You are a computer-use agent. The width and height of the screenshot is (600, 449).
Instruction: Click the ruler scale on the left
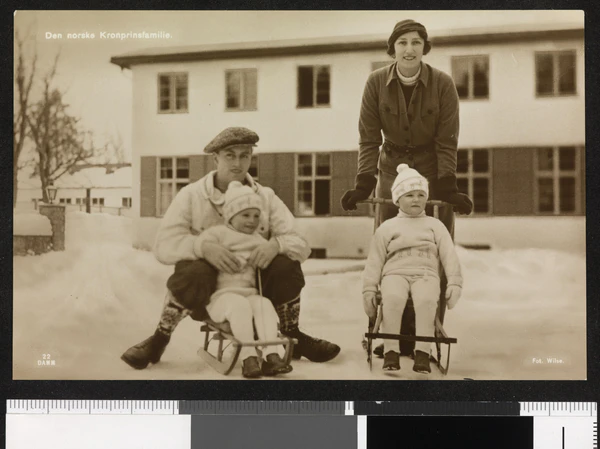(x=92, y=407)
